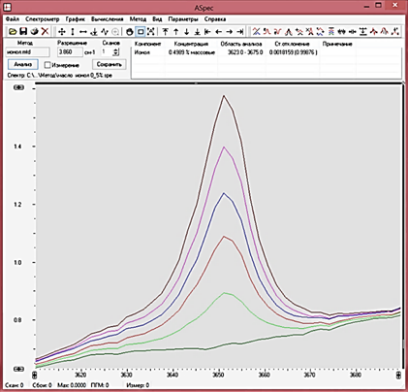Delete the spectrum with the red X icon

pos(45,32)
